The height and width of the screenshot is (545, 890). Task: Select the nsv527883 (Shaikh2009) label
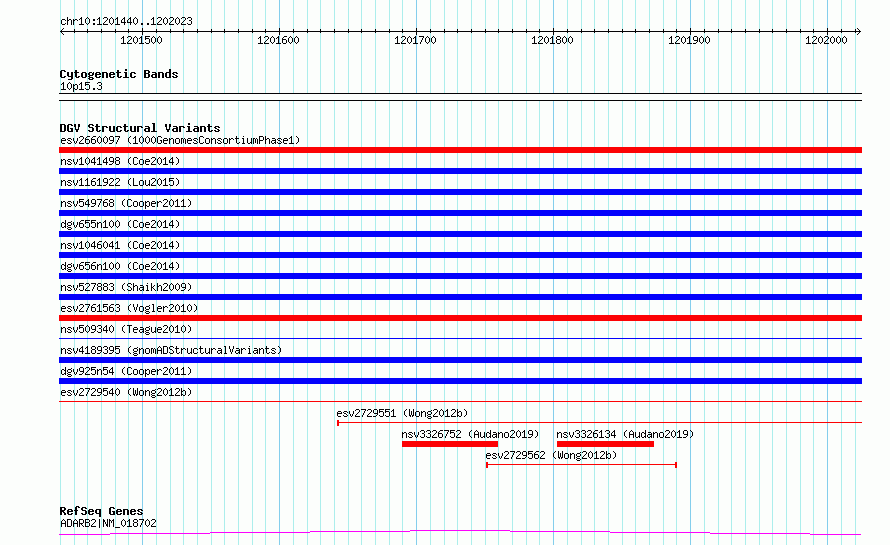[126, 287]
